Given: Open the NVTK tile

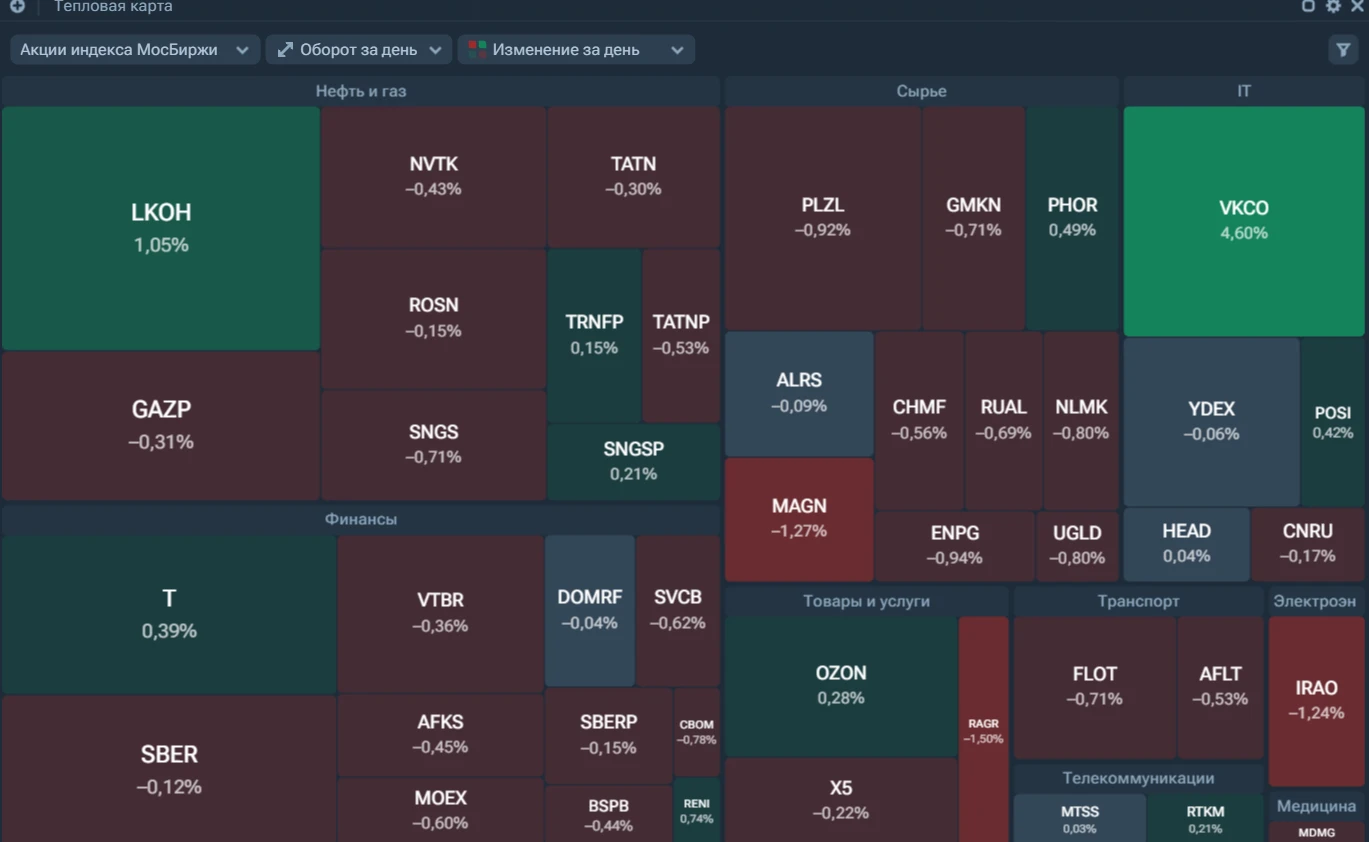Looking at the screenshot, I should [434, 176].
